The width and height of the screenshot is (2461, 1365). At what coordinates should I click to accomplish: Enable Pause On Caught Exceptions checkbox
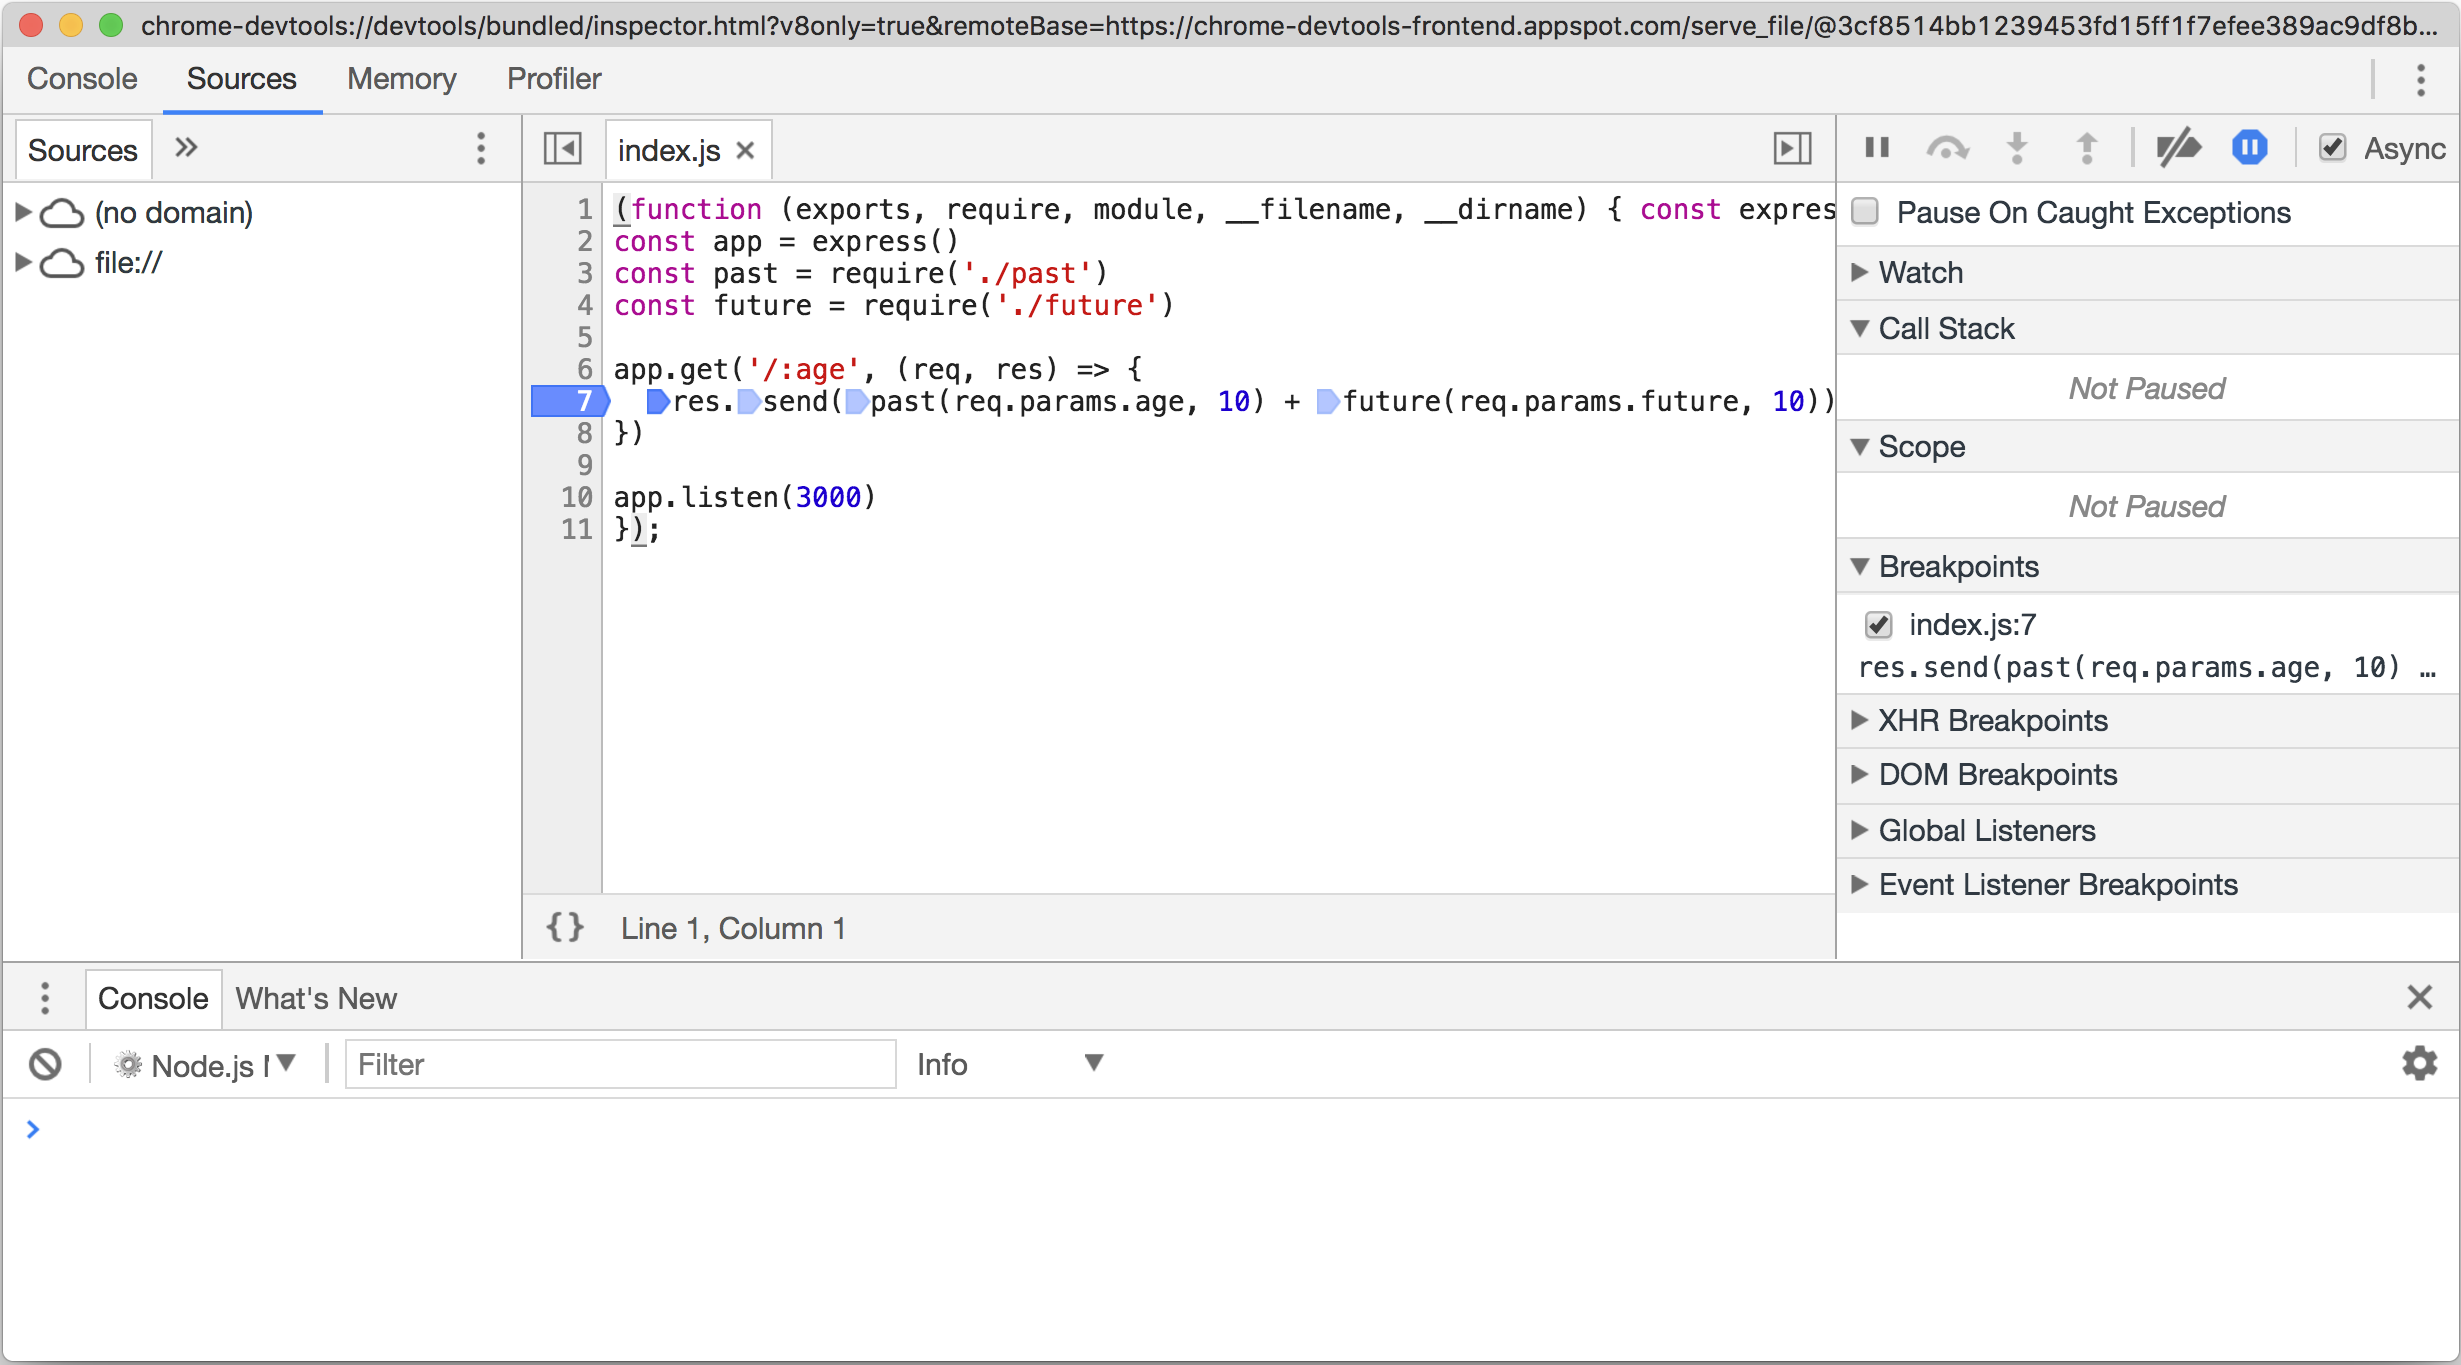point(1865,212)
